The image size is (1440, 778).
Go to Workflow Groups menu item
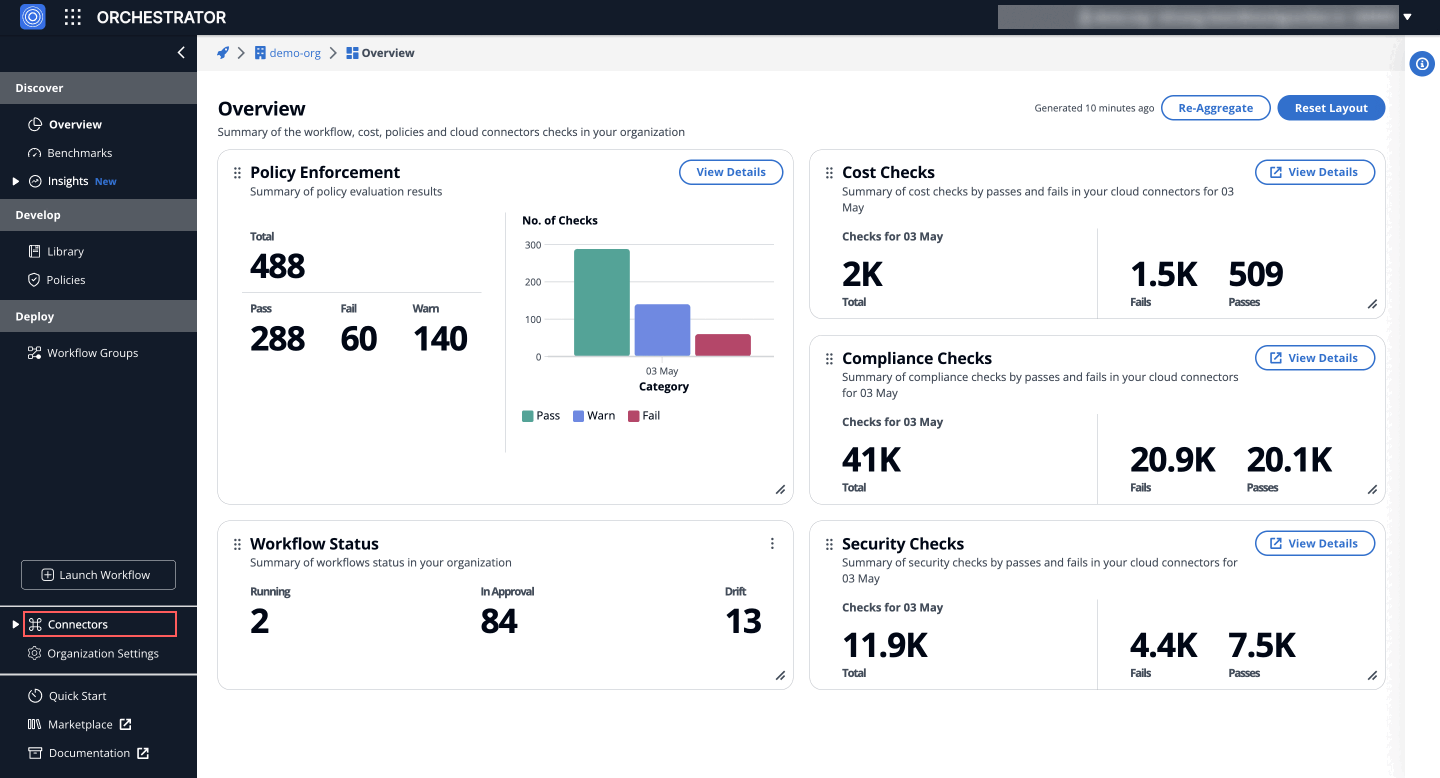(x=92, y=353)
